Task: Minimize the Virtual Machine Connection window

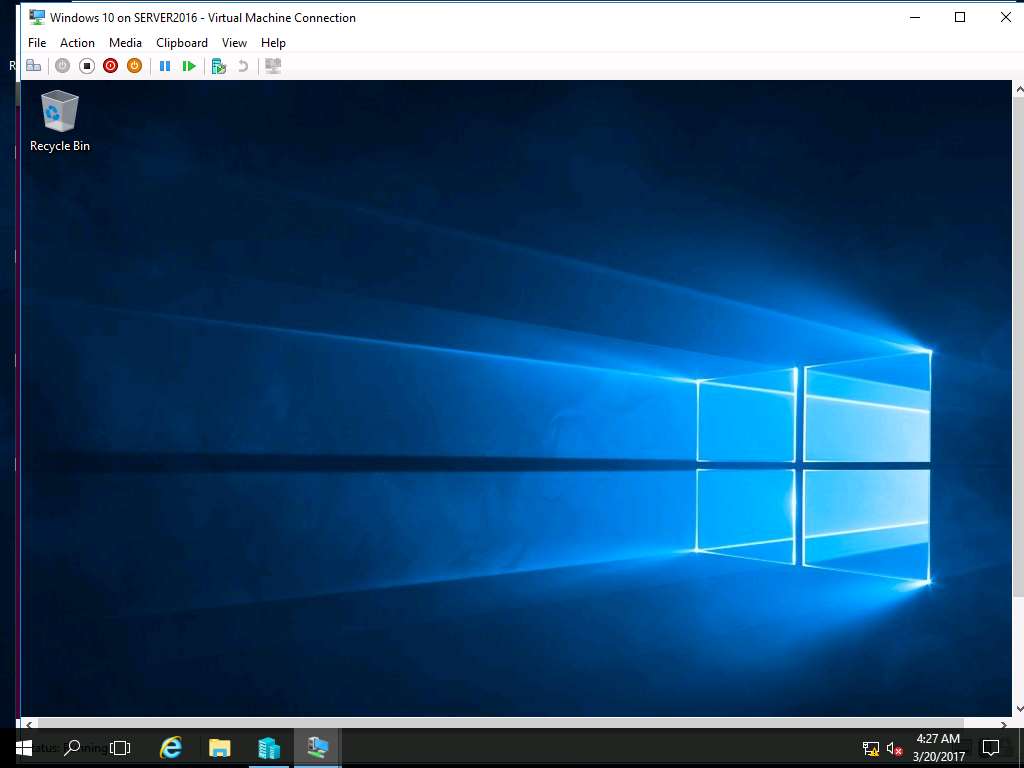Action: point(915,17)
